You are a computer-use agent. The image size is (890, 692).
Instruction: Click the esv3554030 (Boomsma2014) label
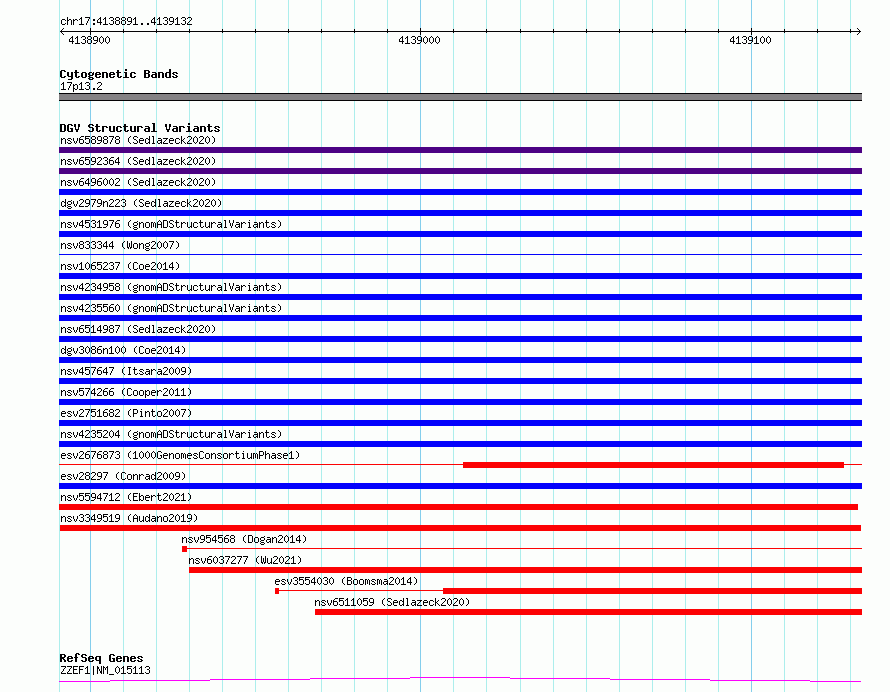346,581
